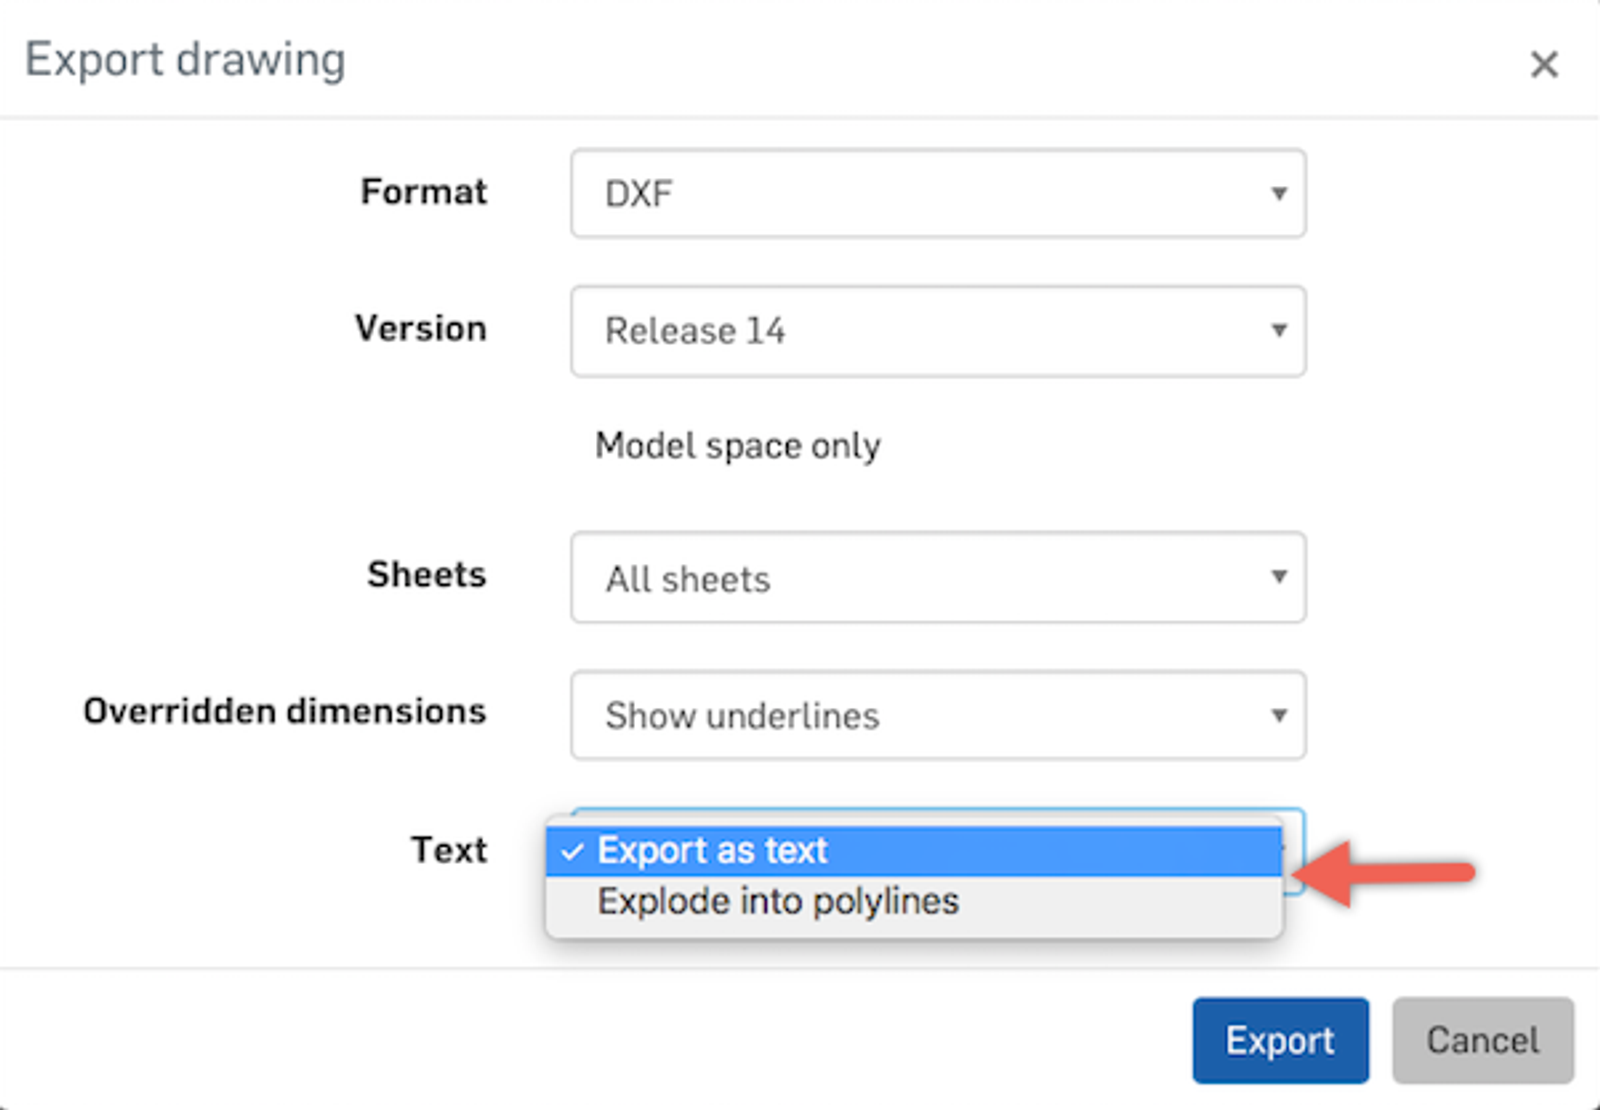Viewport: 1600px width, 1110px height.
Task: Click the Format field label
Action: 424,192
